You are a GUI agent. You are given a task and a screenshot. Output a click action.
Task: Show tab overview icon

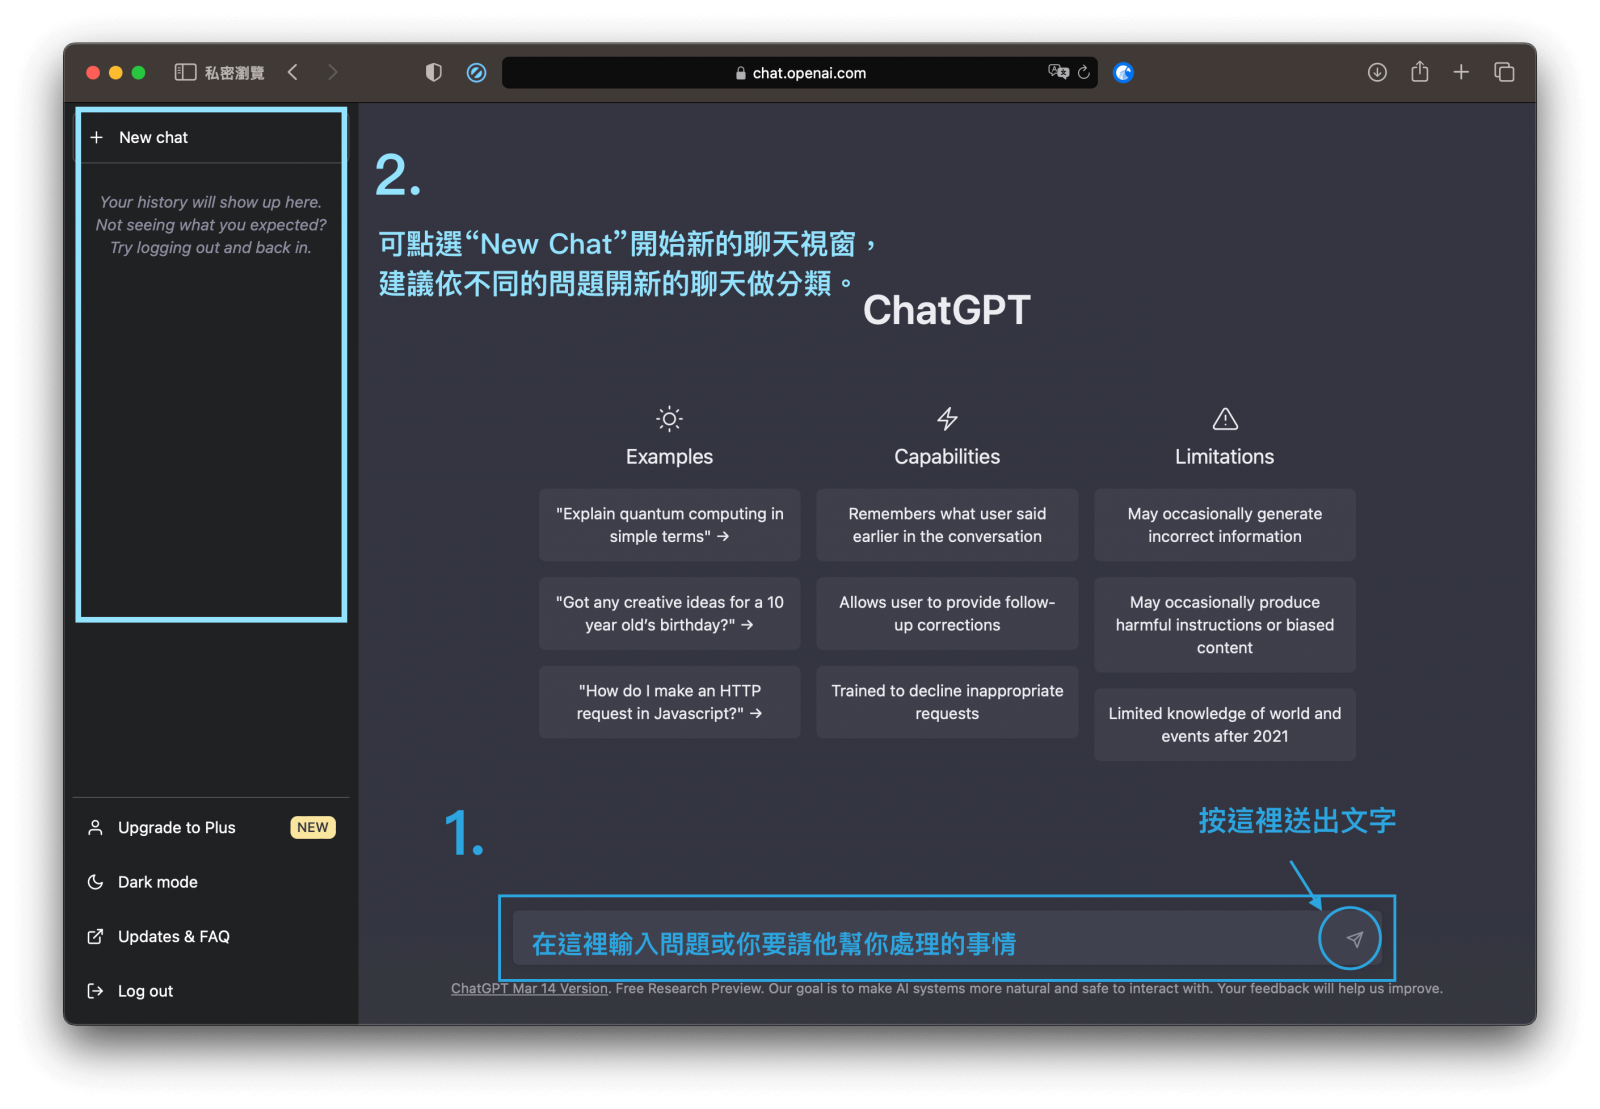click(1504, 72)
